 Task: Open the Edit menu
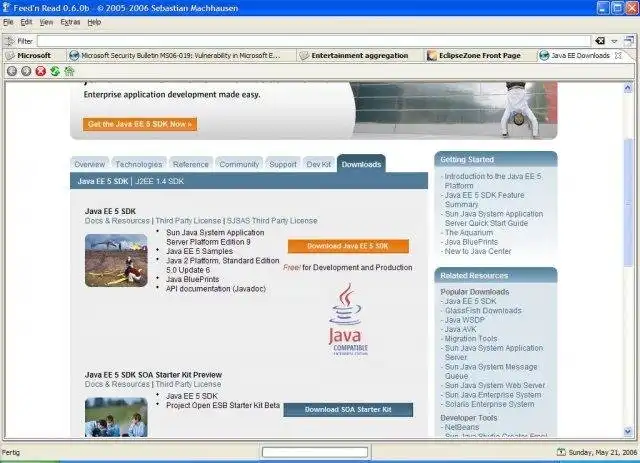click(26, 22)
